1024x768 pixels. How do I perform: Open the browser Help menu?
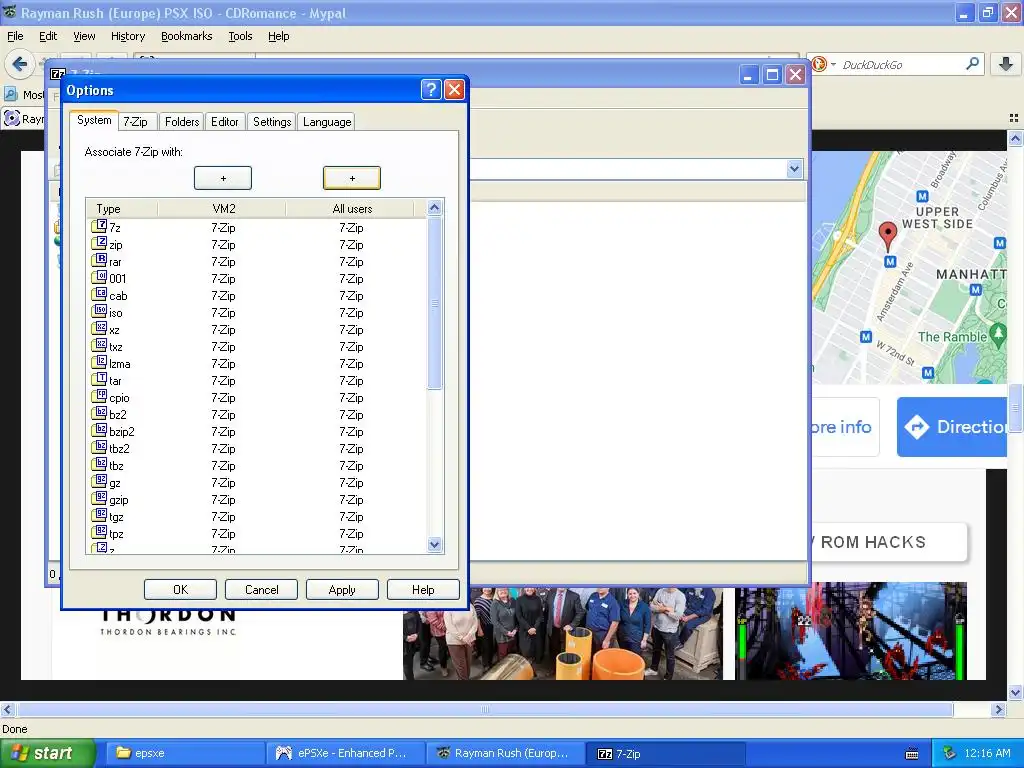tap(278, 37)
